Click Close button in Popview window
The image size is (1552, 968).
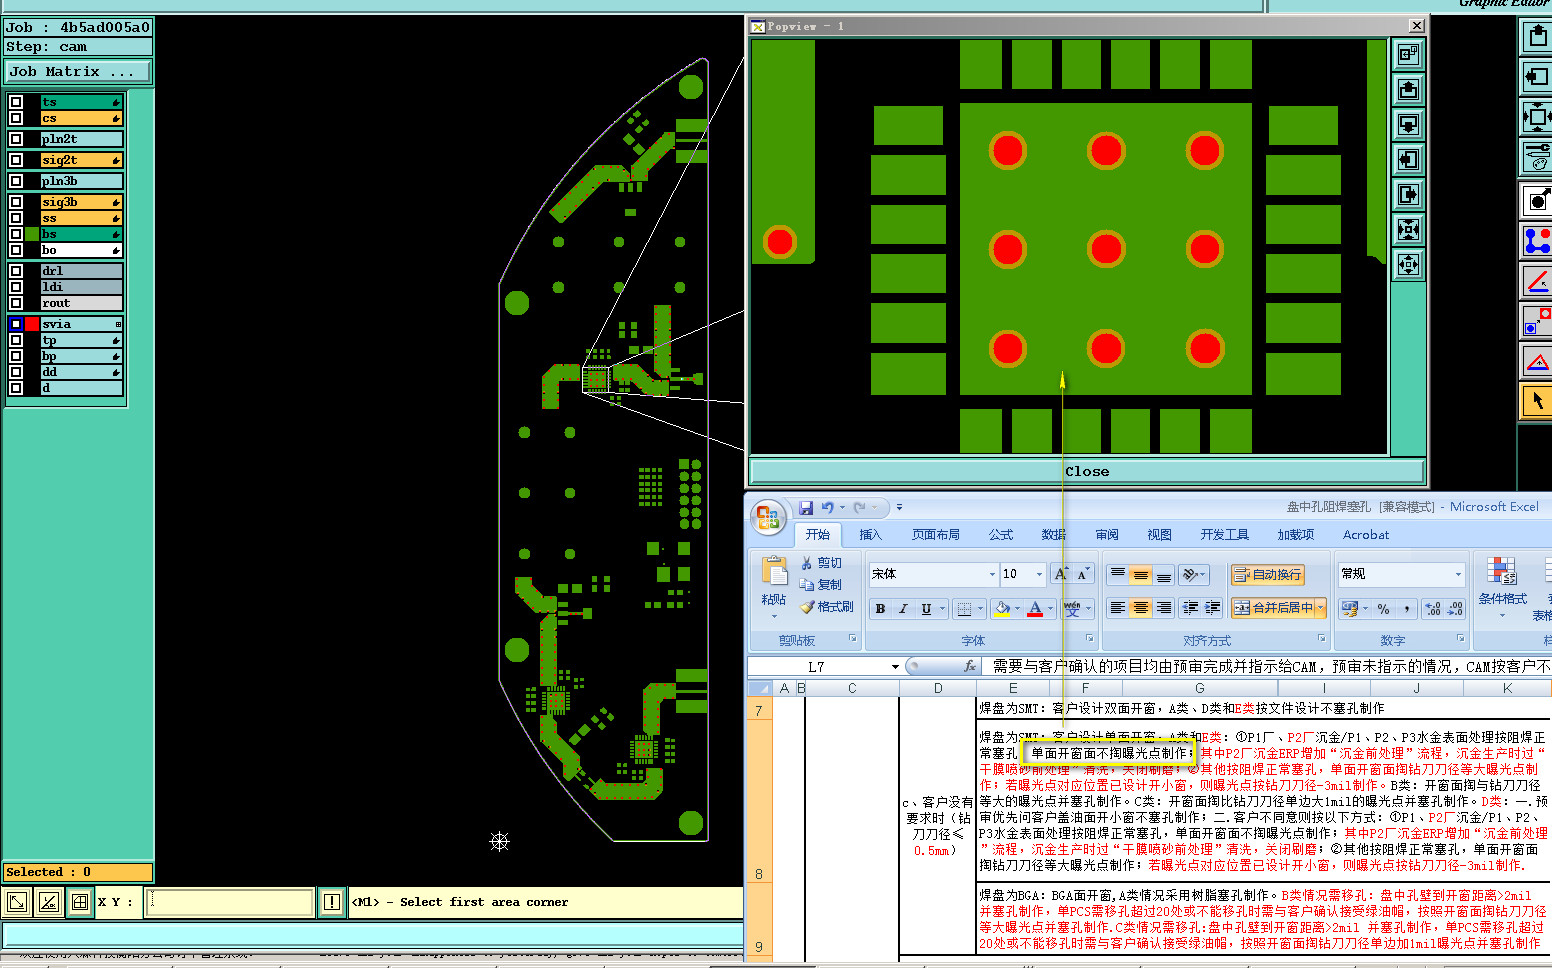[1087, 471]
